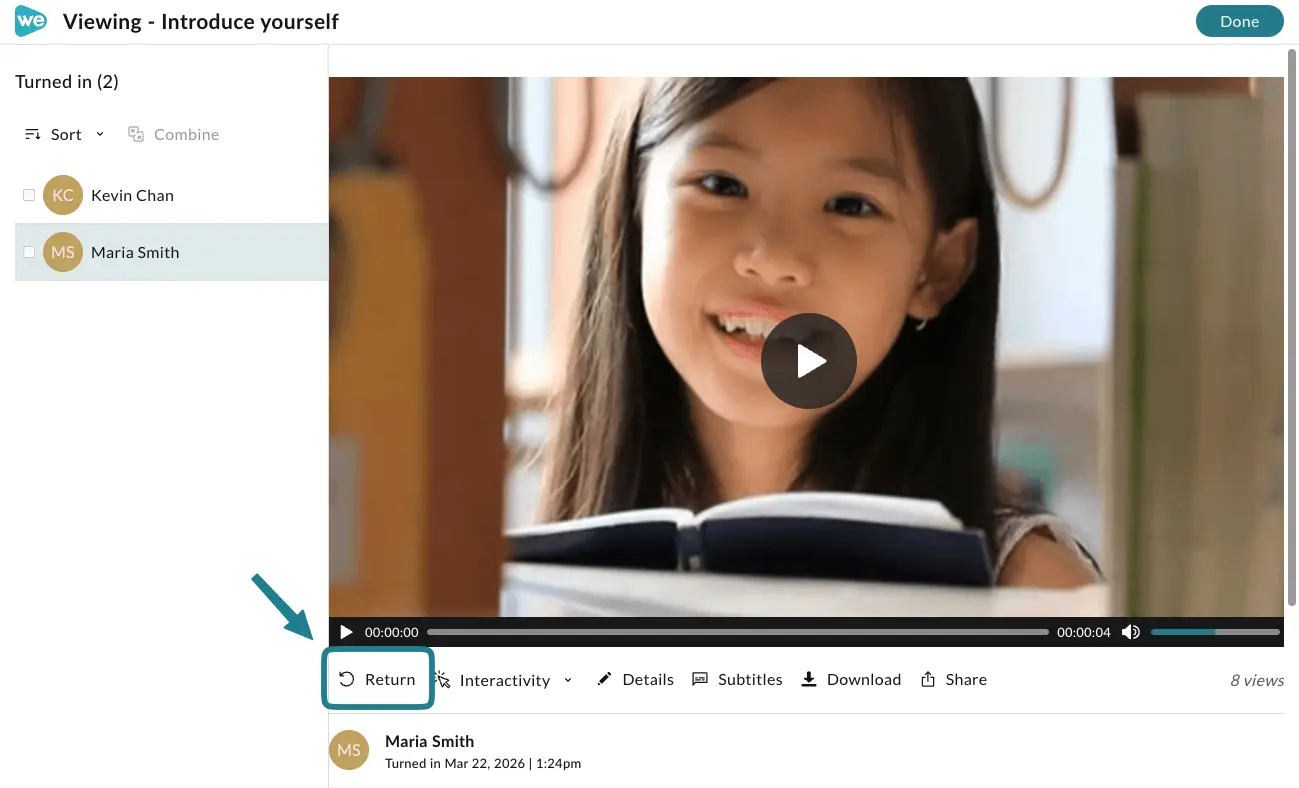
Task: Click the Download arrow icon
Action: 809,679
